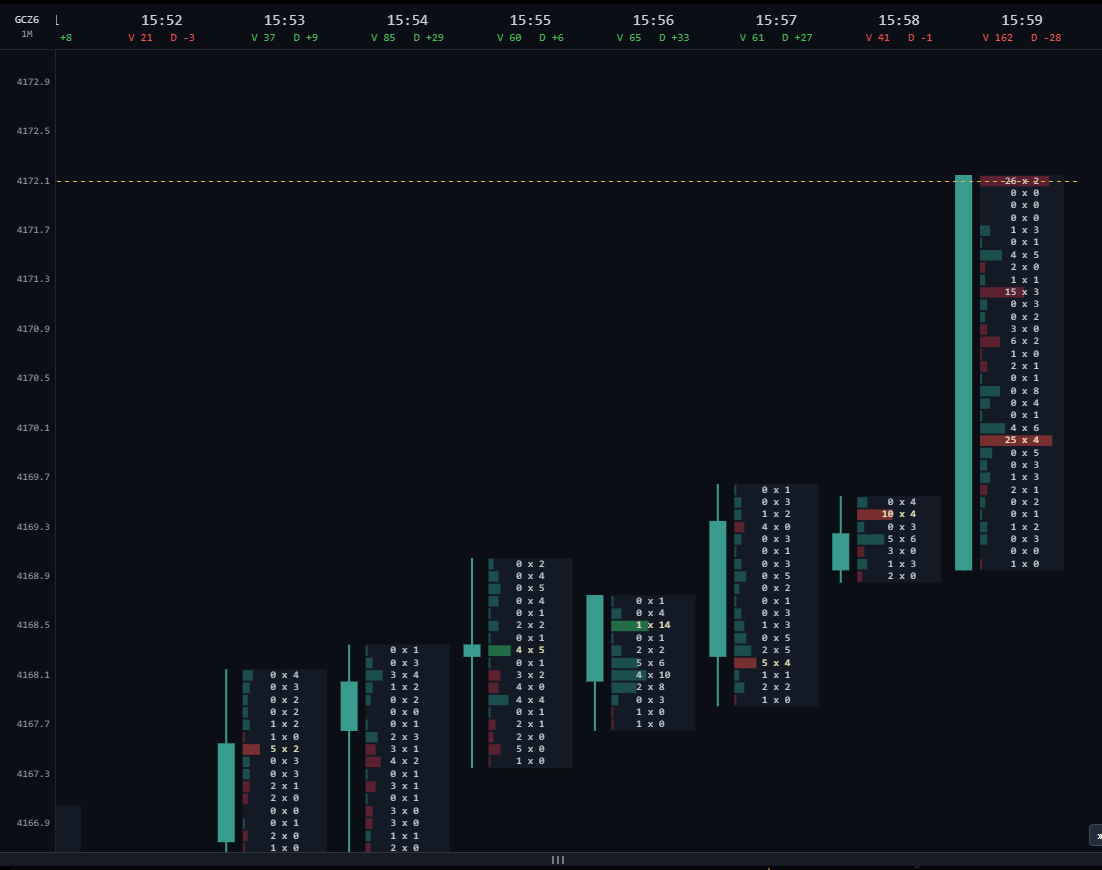This screenshot has height=870, width=1102.
Task: Click the V 85 volume value
Action: point(382,38)
